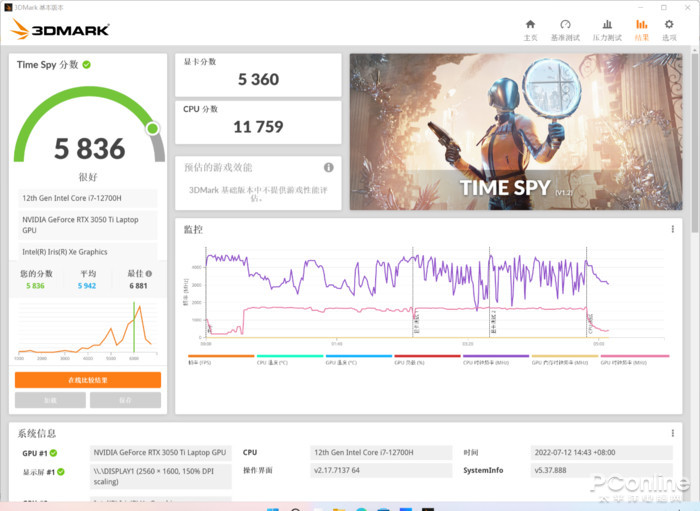
Task: Toggle the CPU 温度 (°C) legend series
Action: [x=290, y=360]
